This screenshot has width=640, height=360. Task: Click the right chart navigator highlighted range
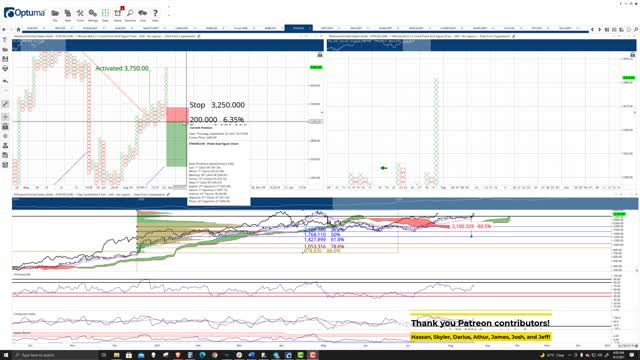pyautogui.click(x=416, y=45)
